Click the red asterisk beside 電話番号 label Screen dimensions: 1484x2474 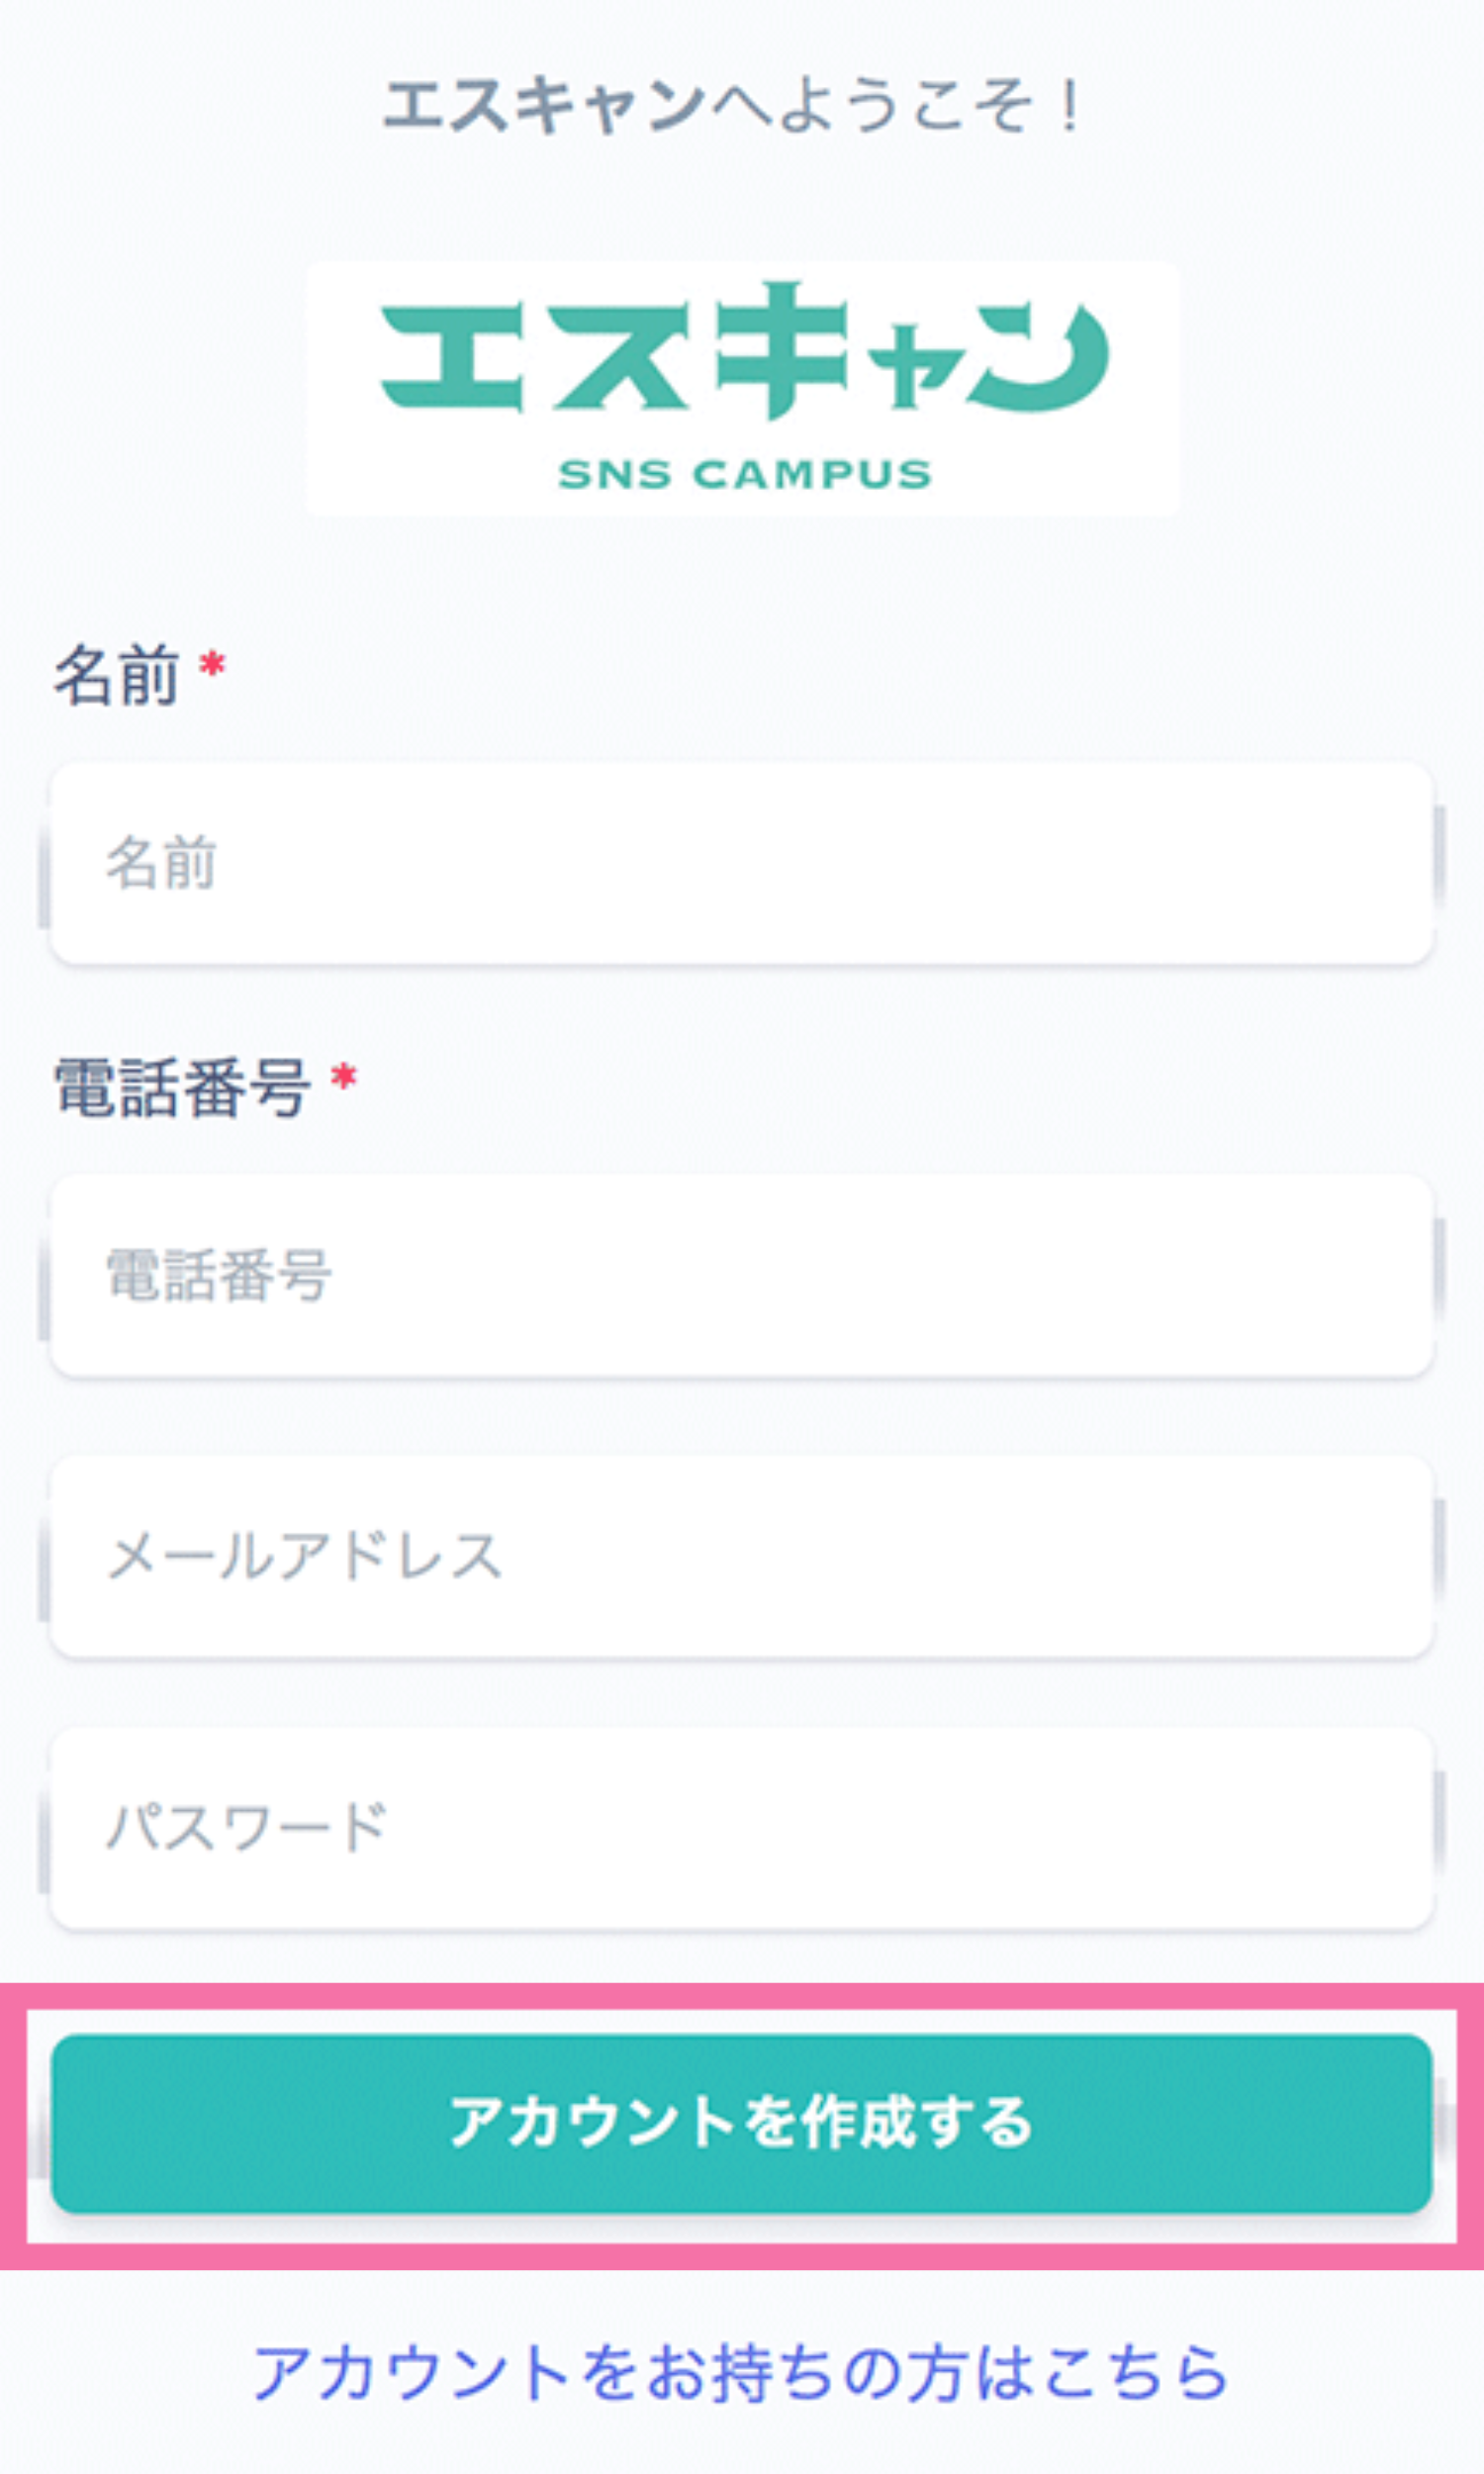point(344,1078)
